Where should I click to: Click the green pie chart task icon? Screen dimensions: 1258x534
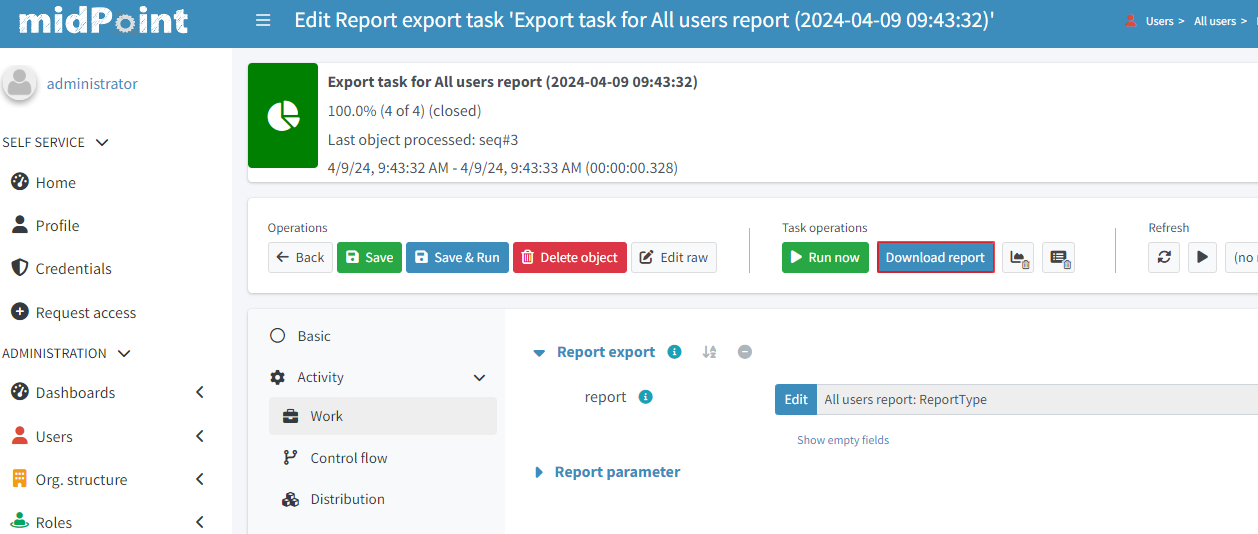click(283, 116)
